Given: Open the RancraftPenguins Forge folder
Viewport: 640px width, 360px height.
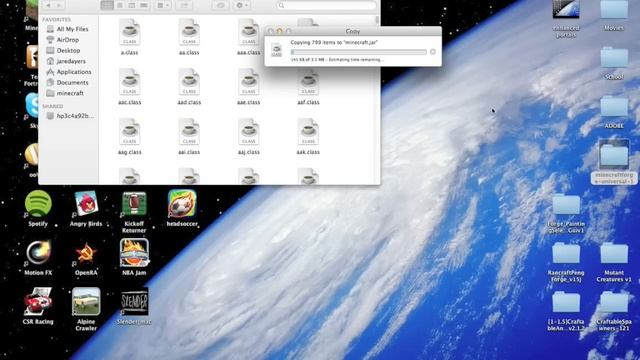Looking at the screenshot, I should click(x=566, y=253).
